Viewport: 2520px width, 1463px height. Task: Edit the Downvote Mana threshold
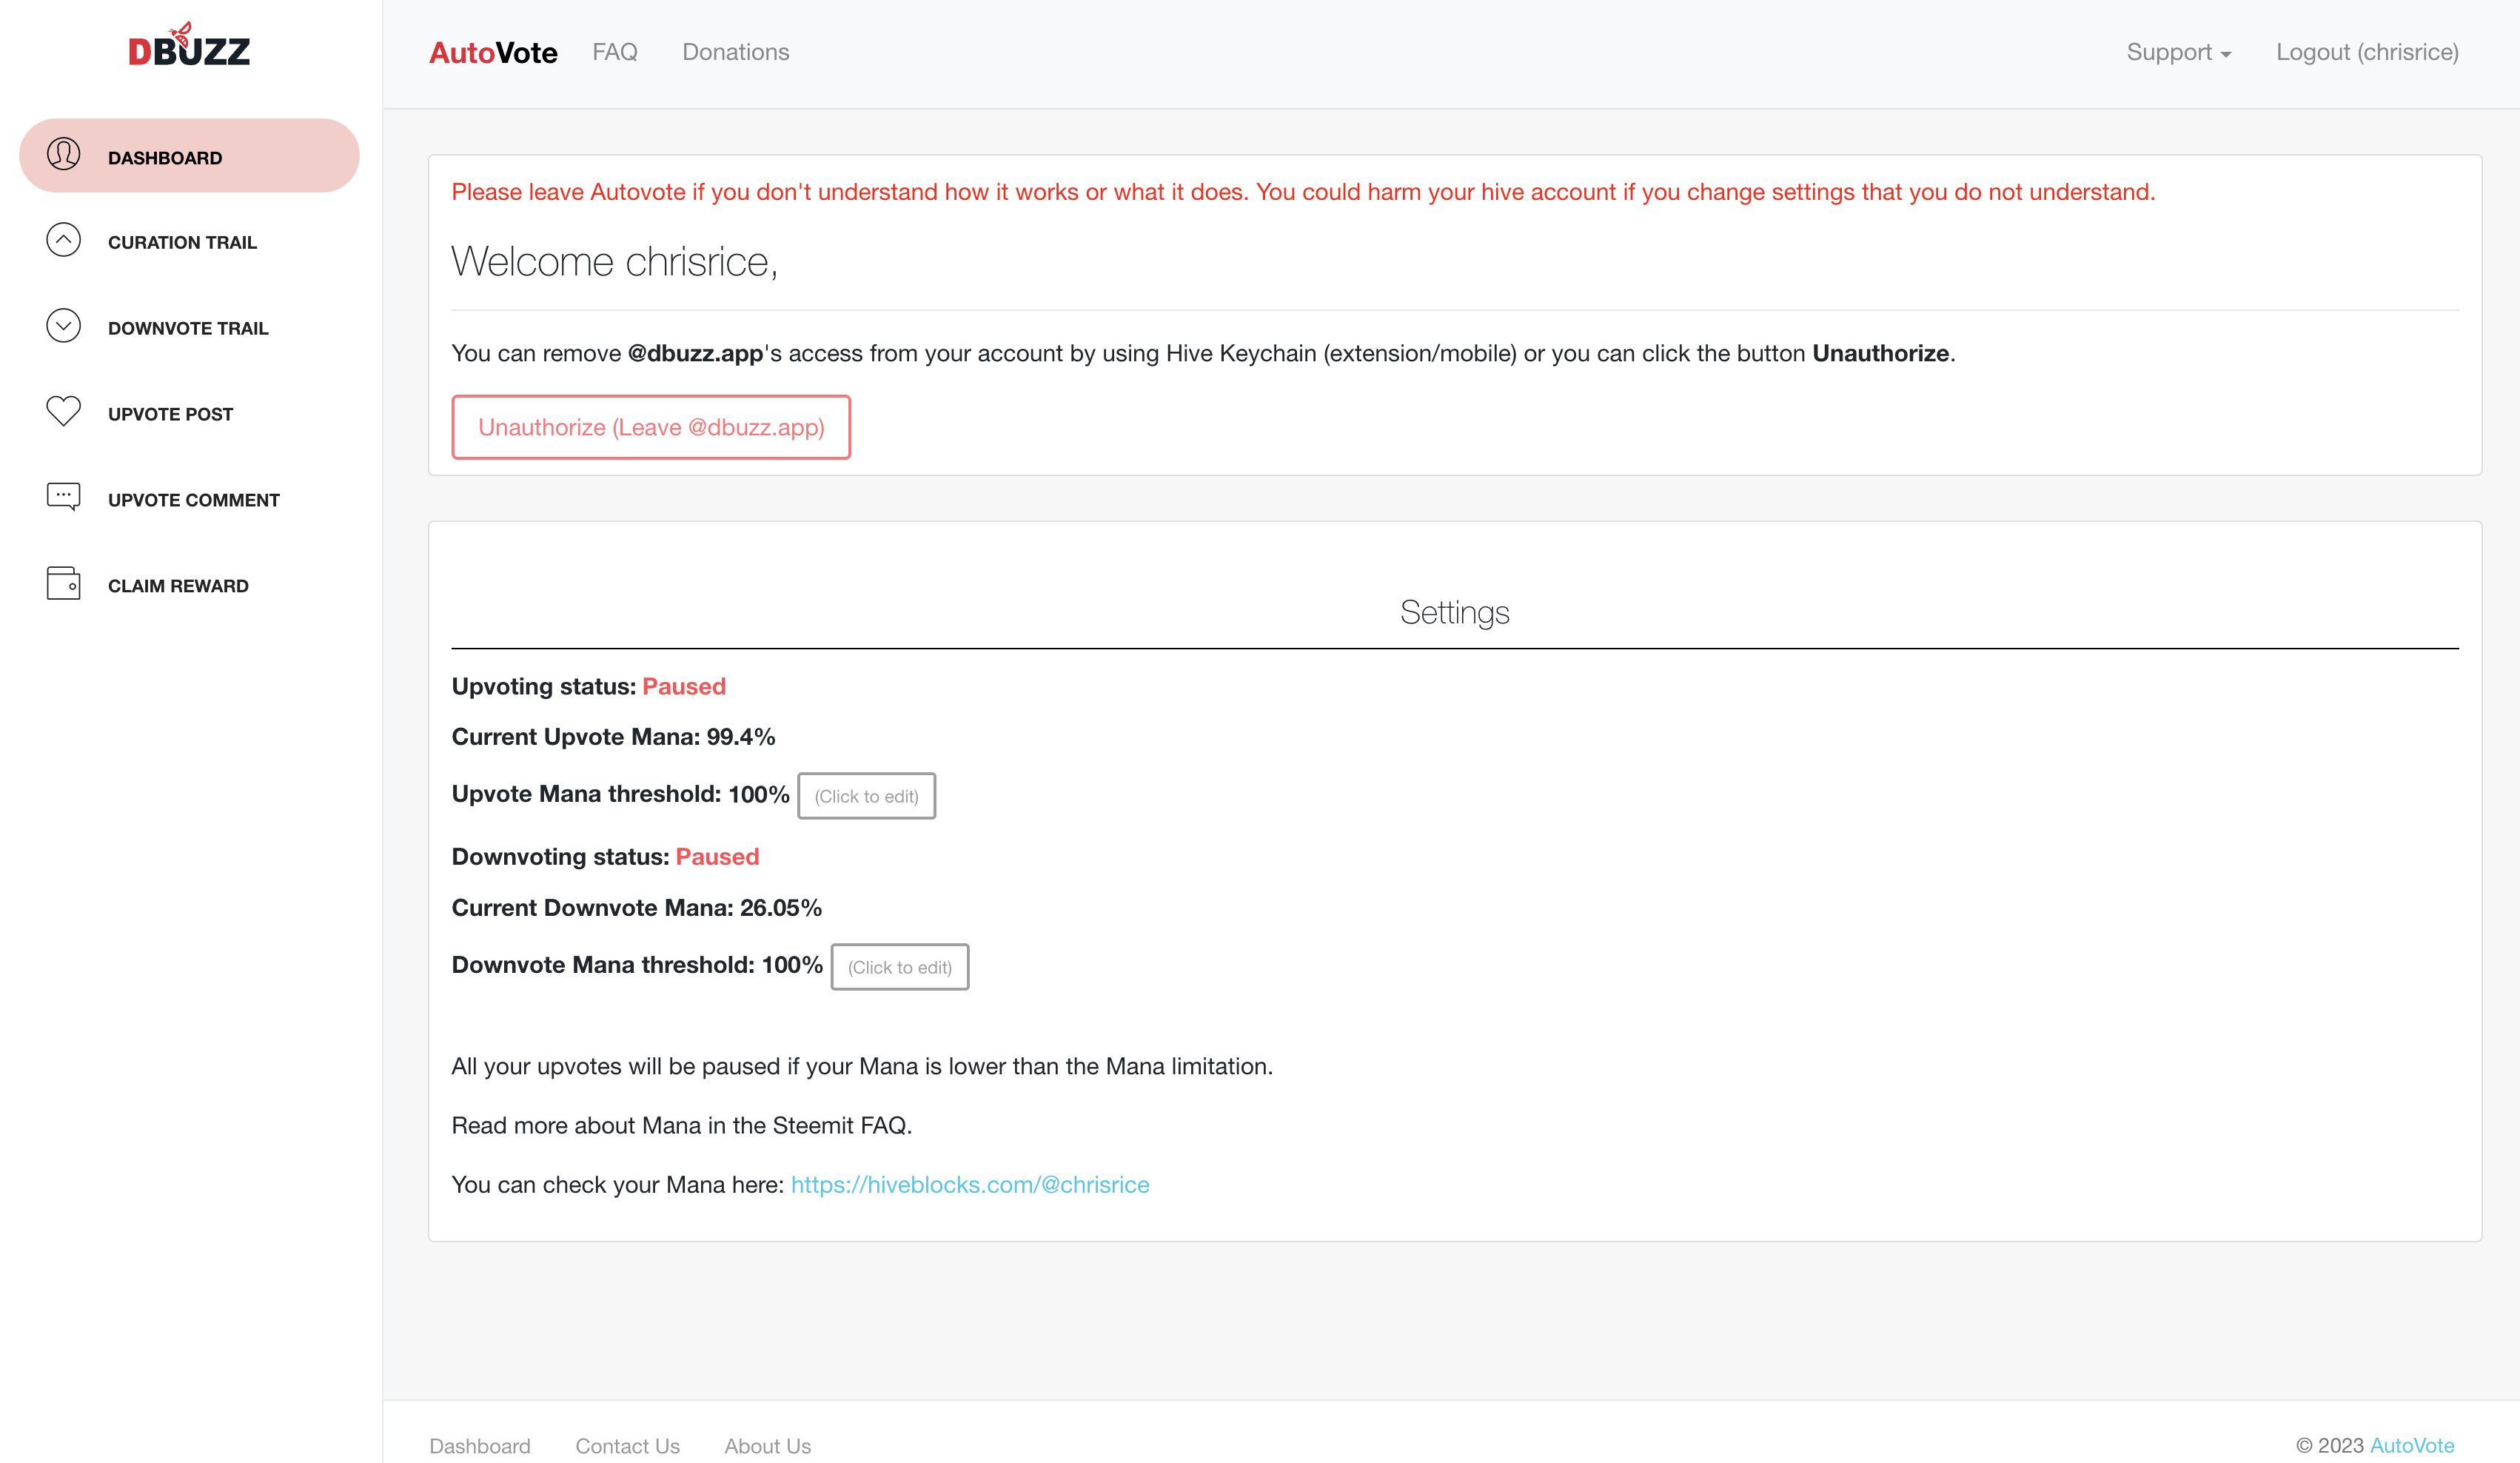900,967
